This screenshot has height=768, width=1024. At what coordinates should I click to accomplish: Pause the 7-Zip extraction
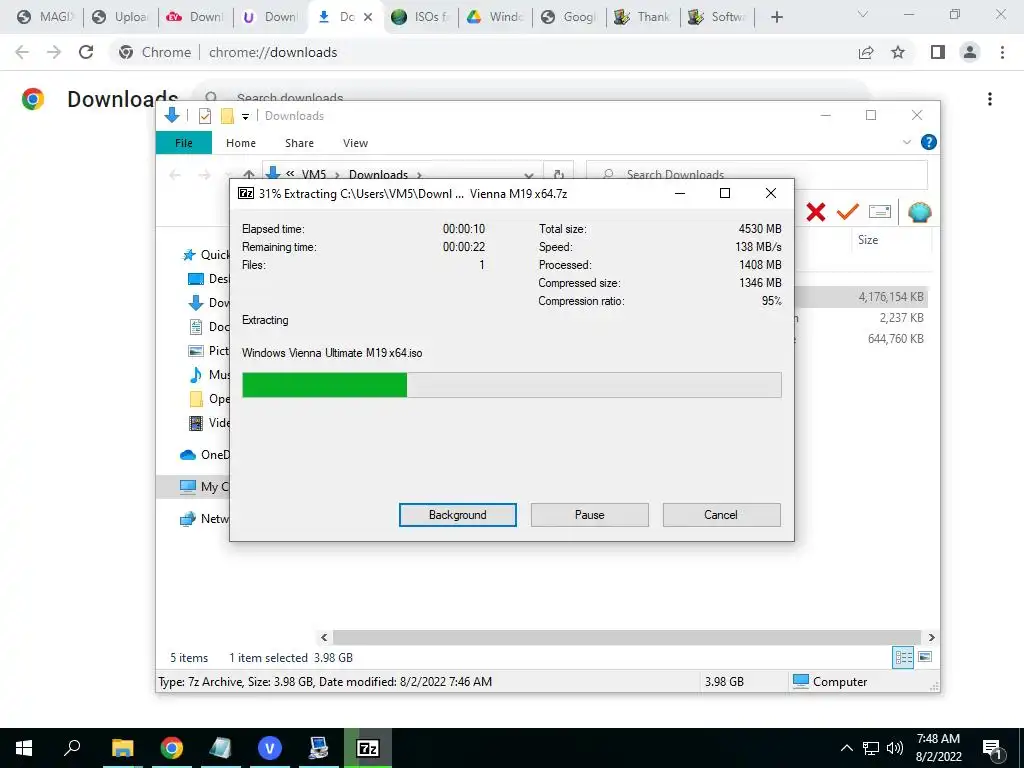pos(589,515)
